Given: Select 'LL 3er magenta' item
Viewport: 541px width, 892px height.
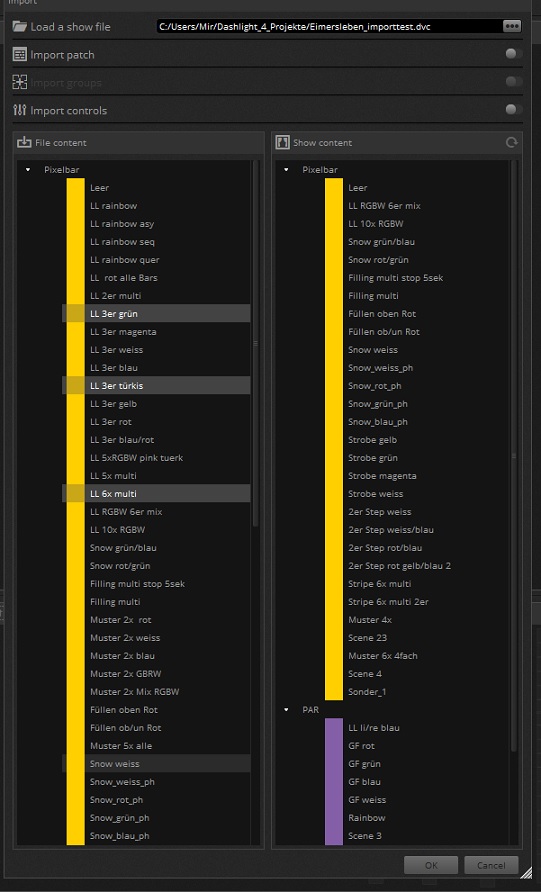Looking at the screenshot, I should point(123,332).
